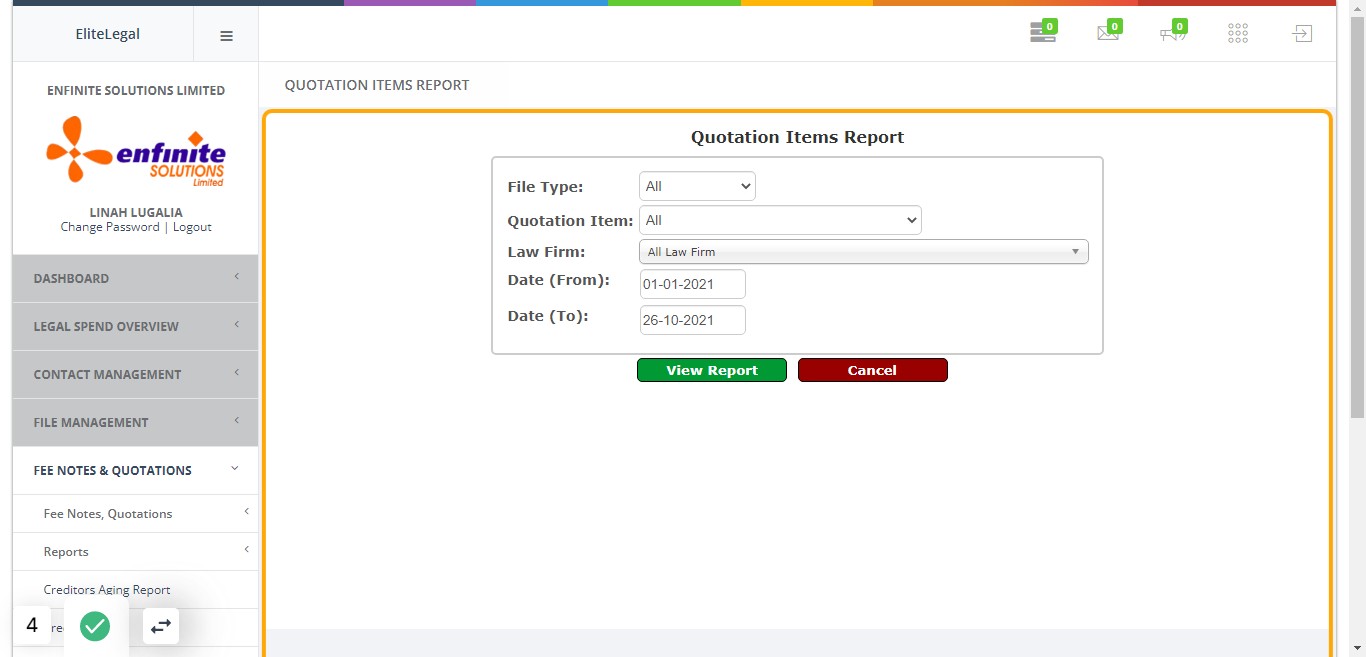The width and height of the screenshot is (1366, 657).
Task: Click the Logout link
Action: pyautogui.click(x=192, y=227)
